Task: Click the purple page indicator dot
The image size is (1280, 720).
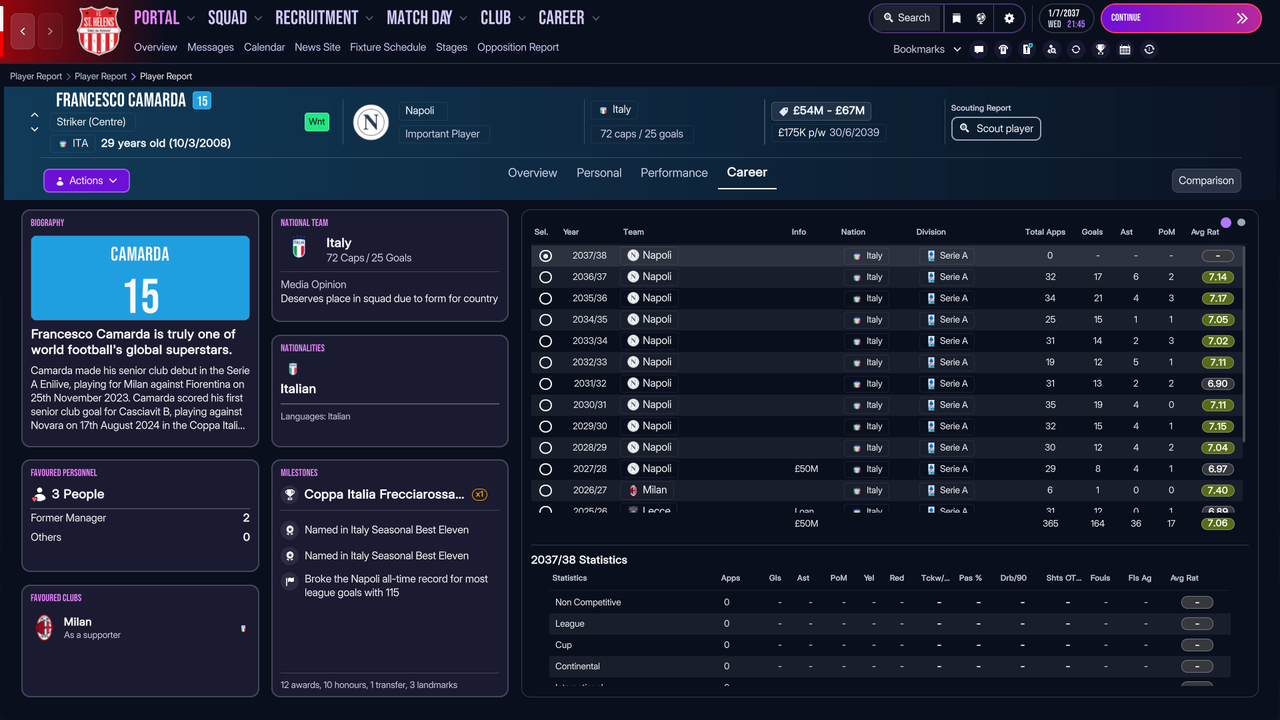Action: [x=1226, y=222]
